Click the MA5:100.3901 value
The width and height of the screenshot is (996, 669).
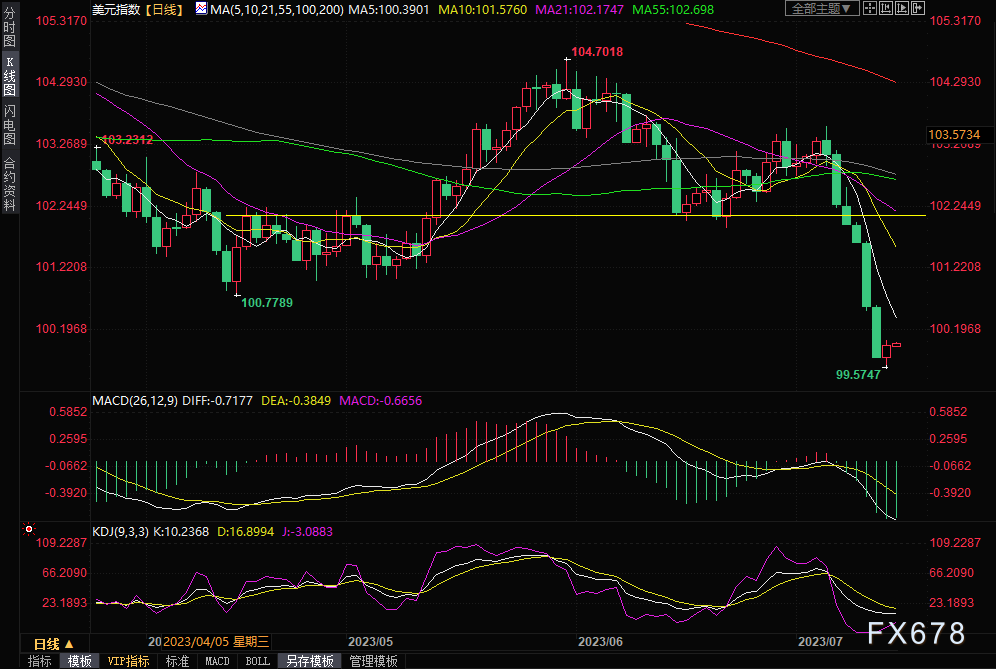[x=389, y=10]
